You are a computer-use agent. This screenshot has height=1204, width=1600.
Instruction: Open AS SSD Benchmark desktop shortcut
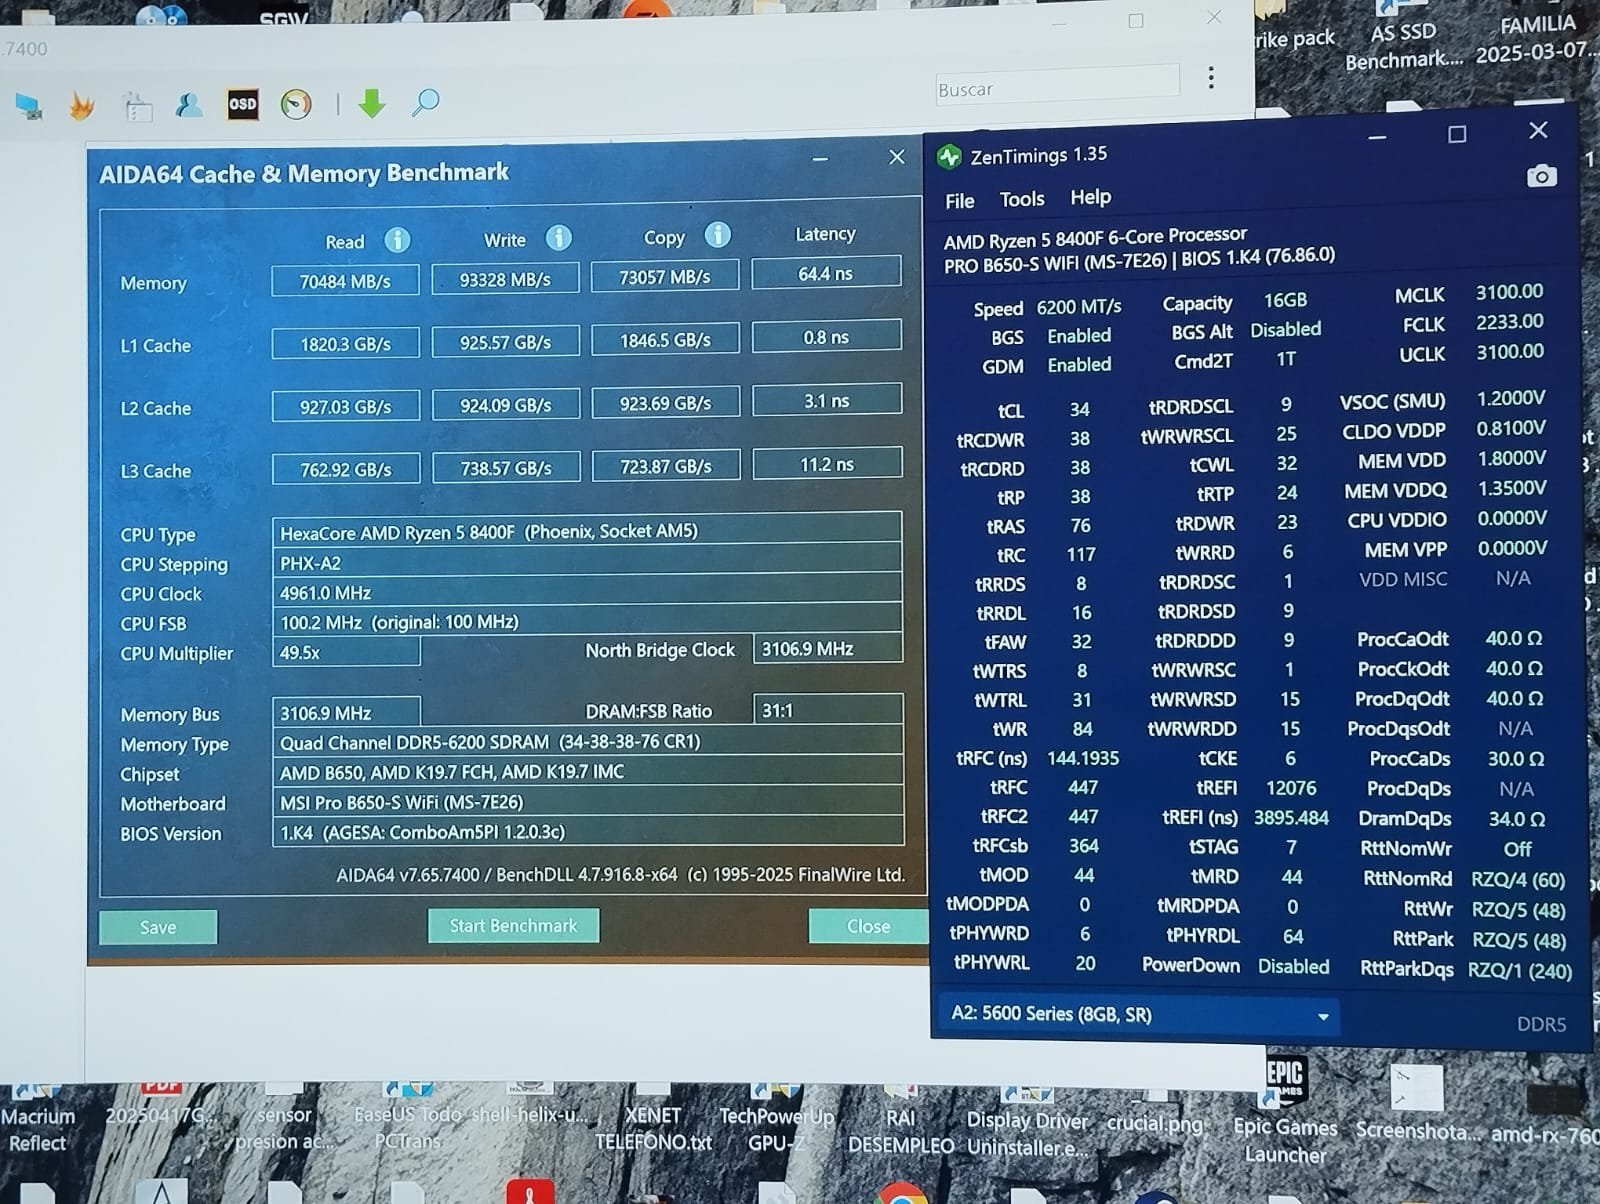1403,36
